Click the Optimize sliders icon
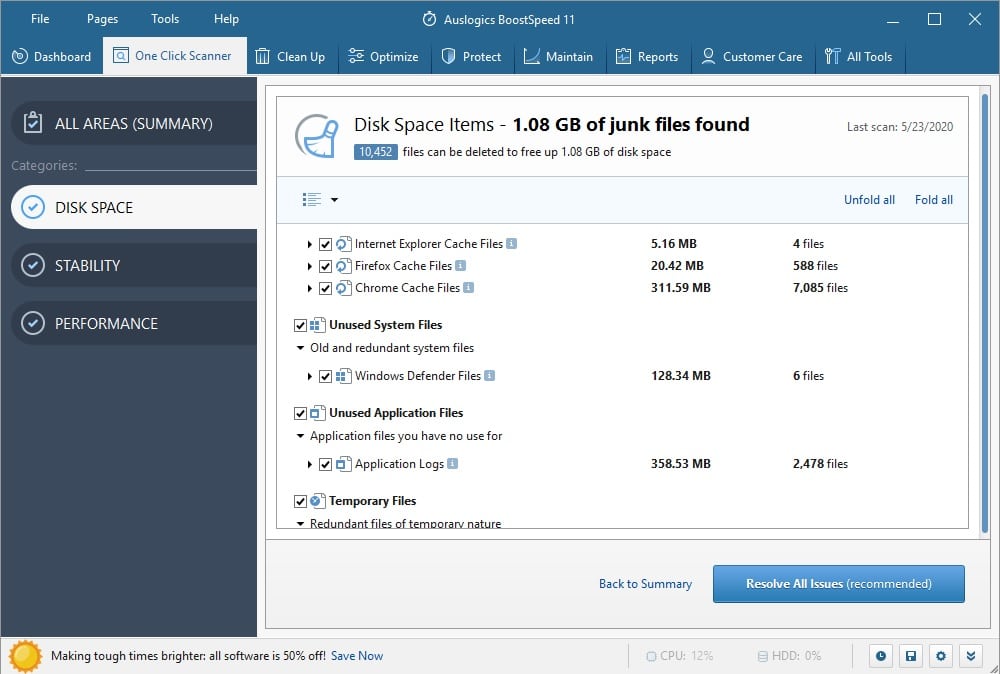This screenshot has height=674, width=1000. coord(356,56)
